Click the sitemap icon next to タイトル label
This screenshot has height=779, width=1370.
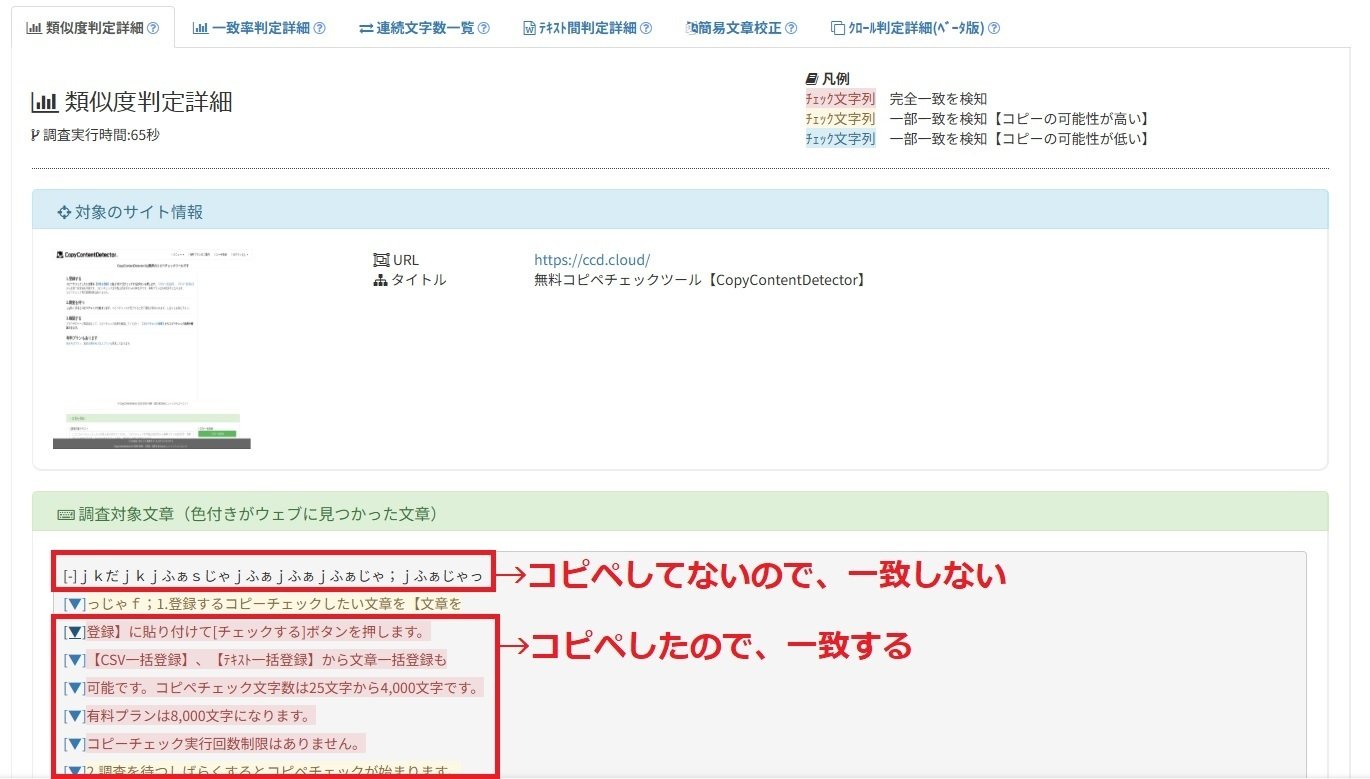pos(380,280)
